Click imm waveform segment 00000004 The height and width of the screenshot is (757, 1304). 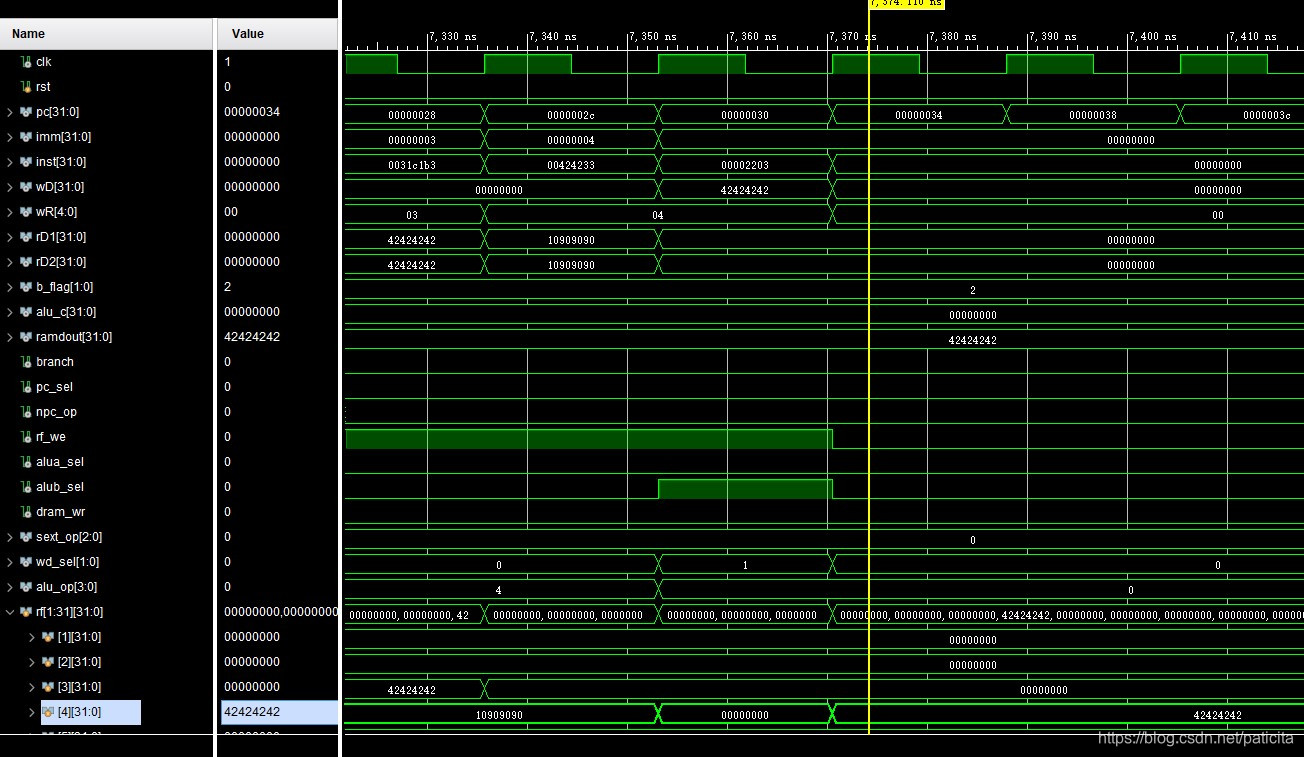tap(571, 140)
